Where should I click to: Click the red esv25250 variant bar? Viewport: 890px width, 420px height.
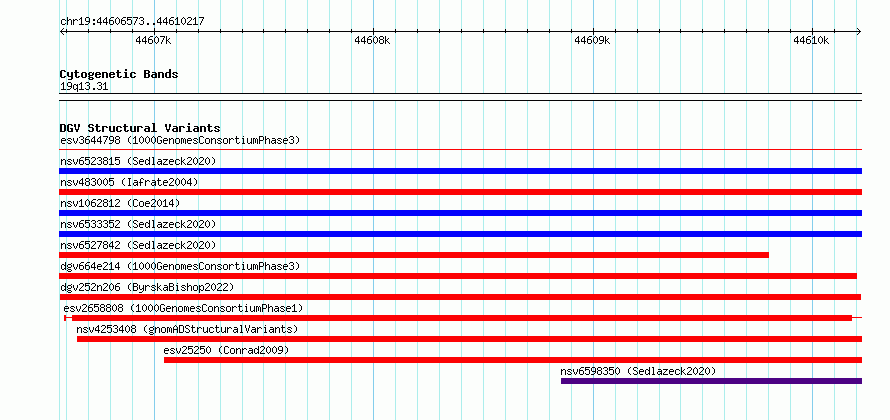click(513, 360)
